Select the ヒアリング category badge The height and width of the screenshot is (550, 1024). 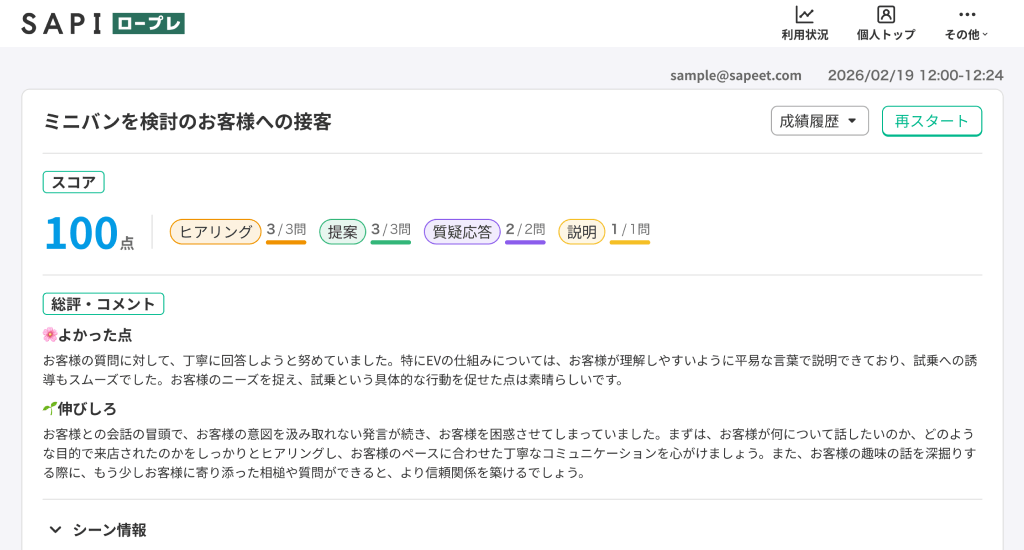215,232
